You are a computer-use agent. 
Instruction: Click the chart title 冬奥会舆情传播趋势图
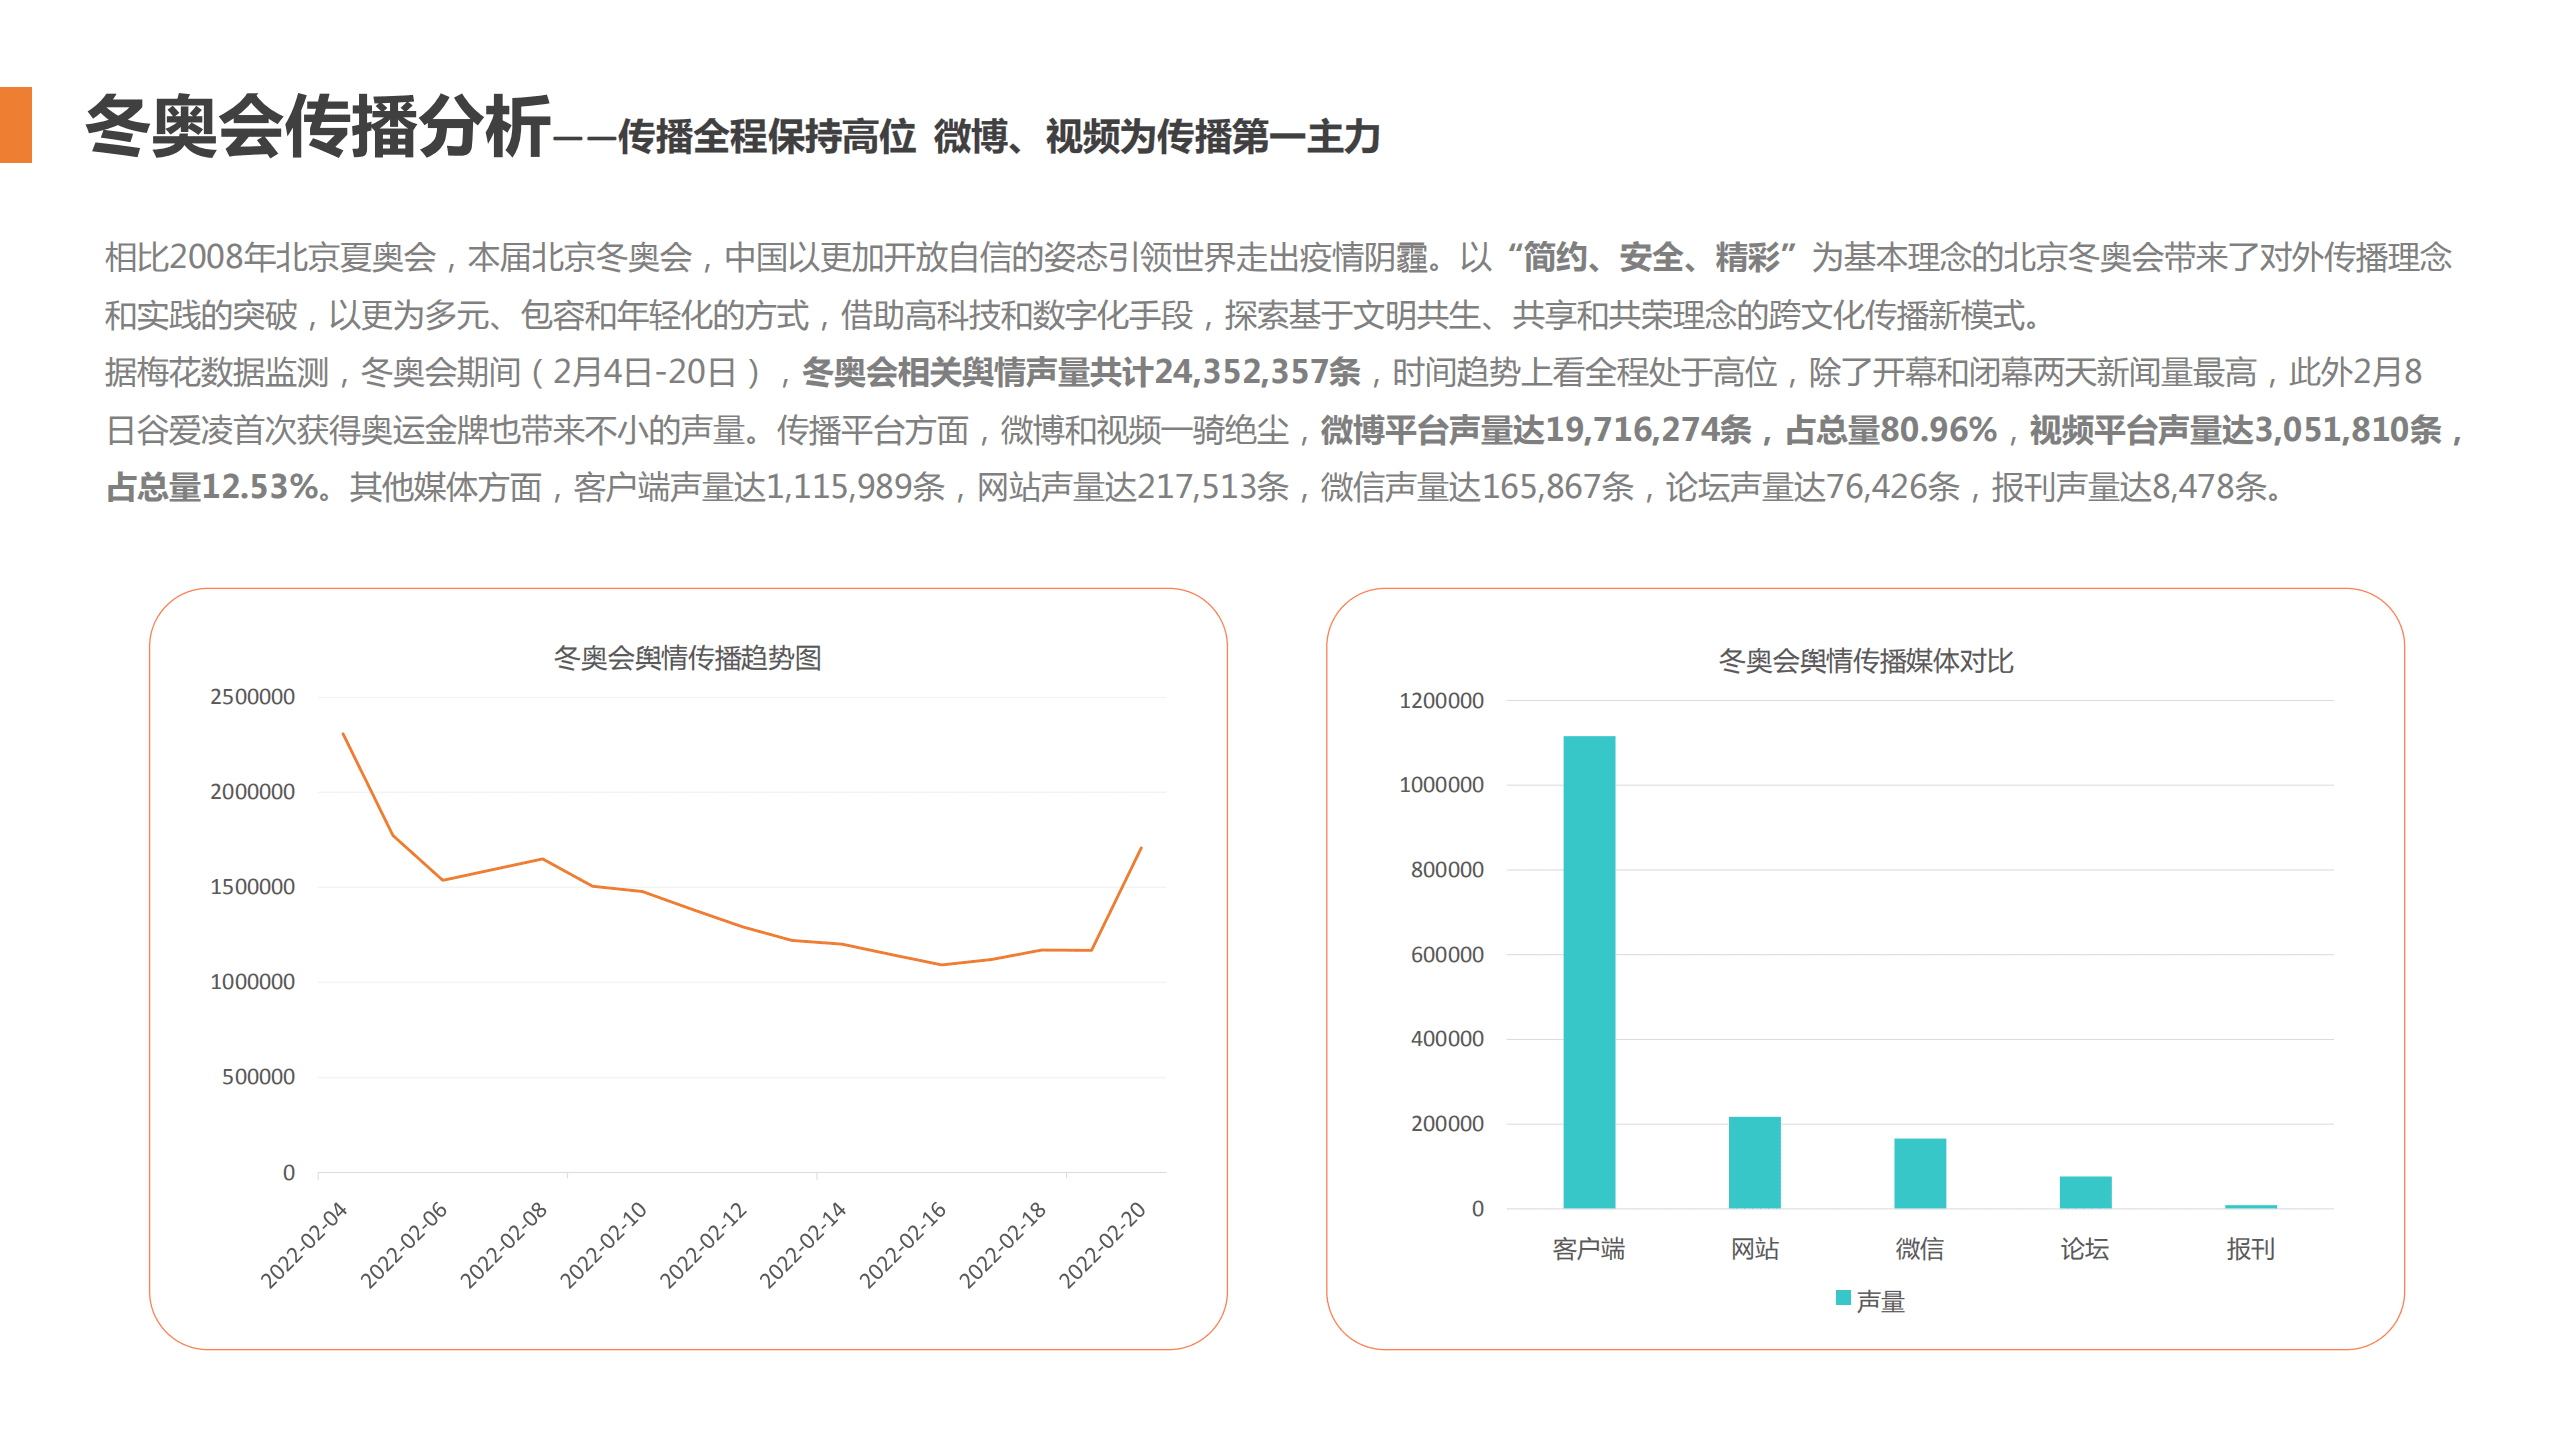(x=697, y=659)
